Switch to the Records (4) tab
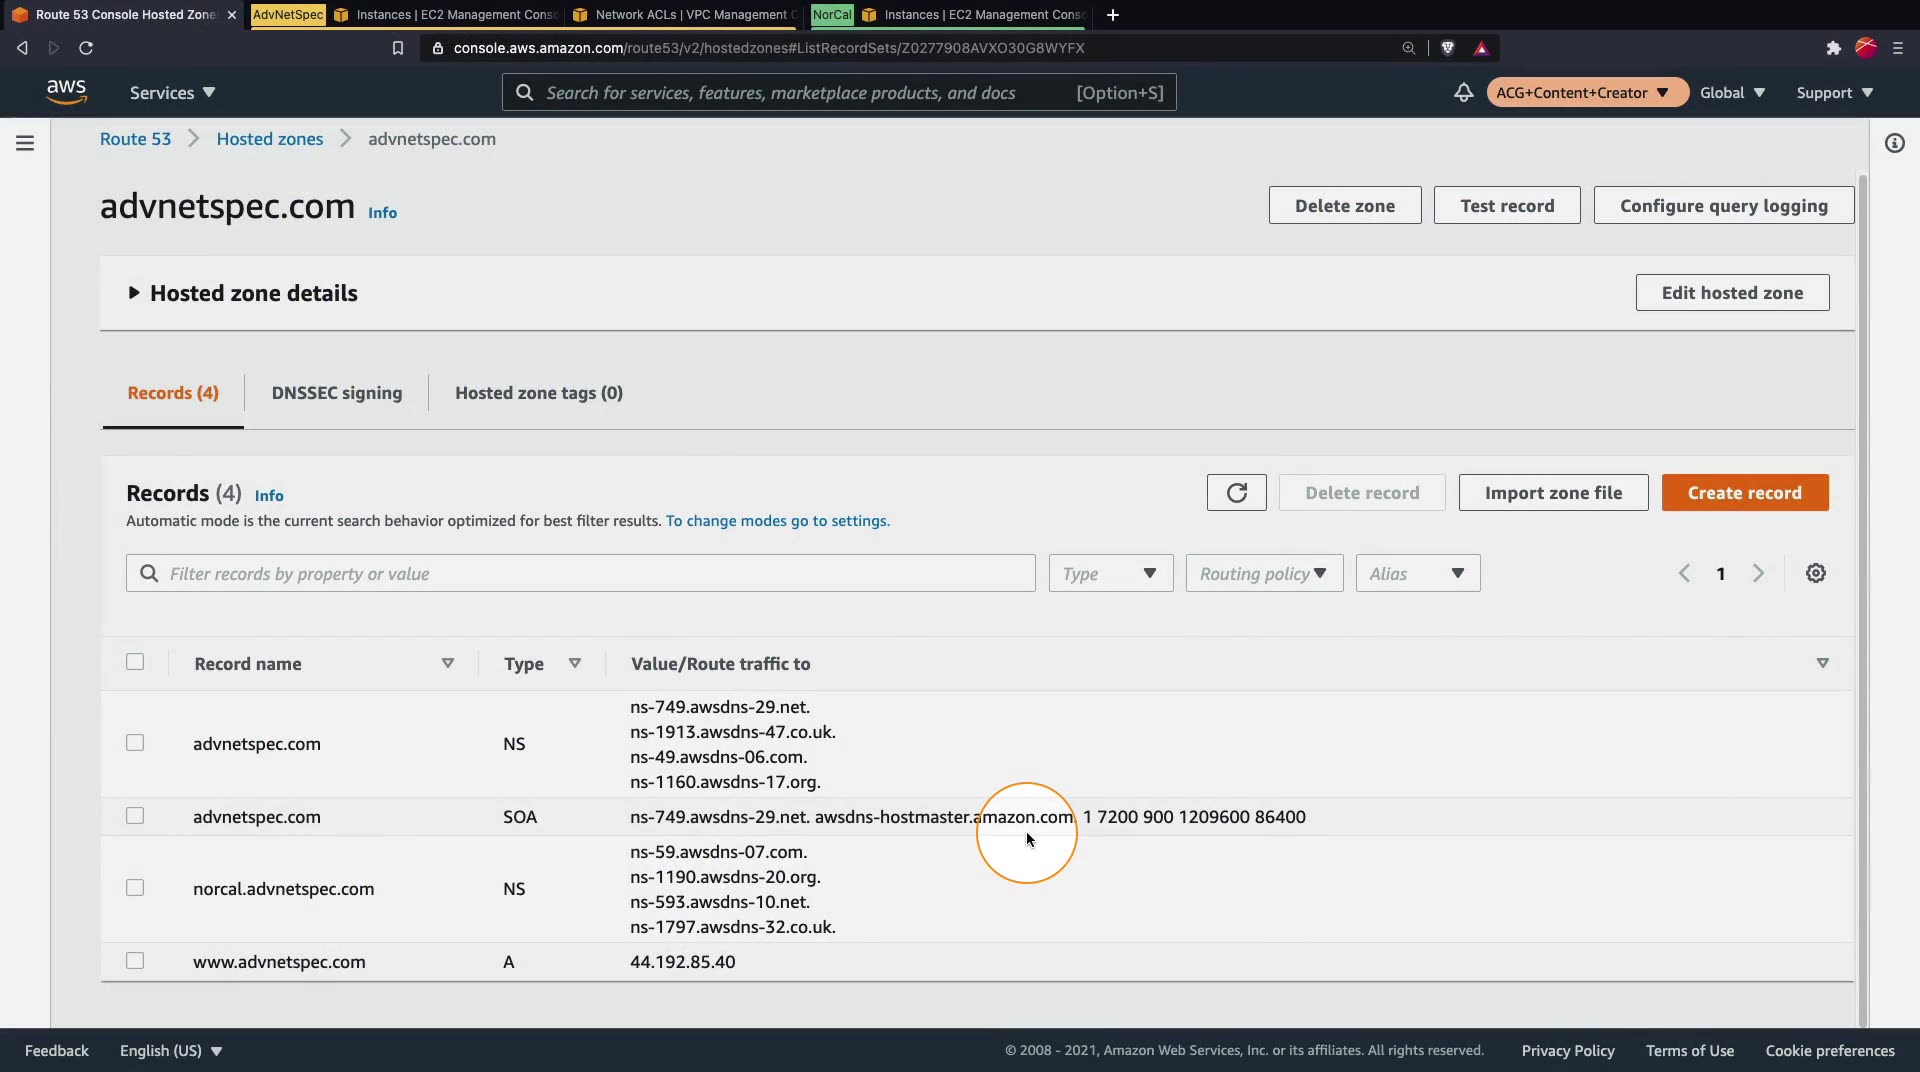 (173, 393)
